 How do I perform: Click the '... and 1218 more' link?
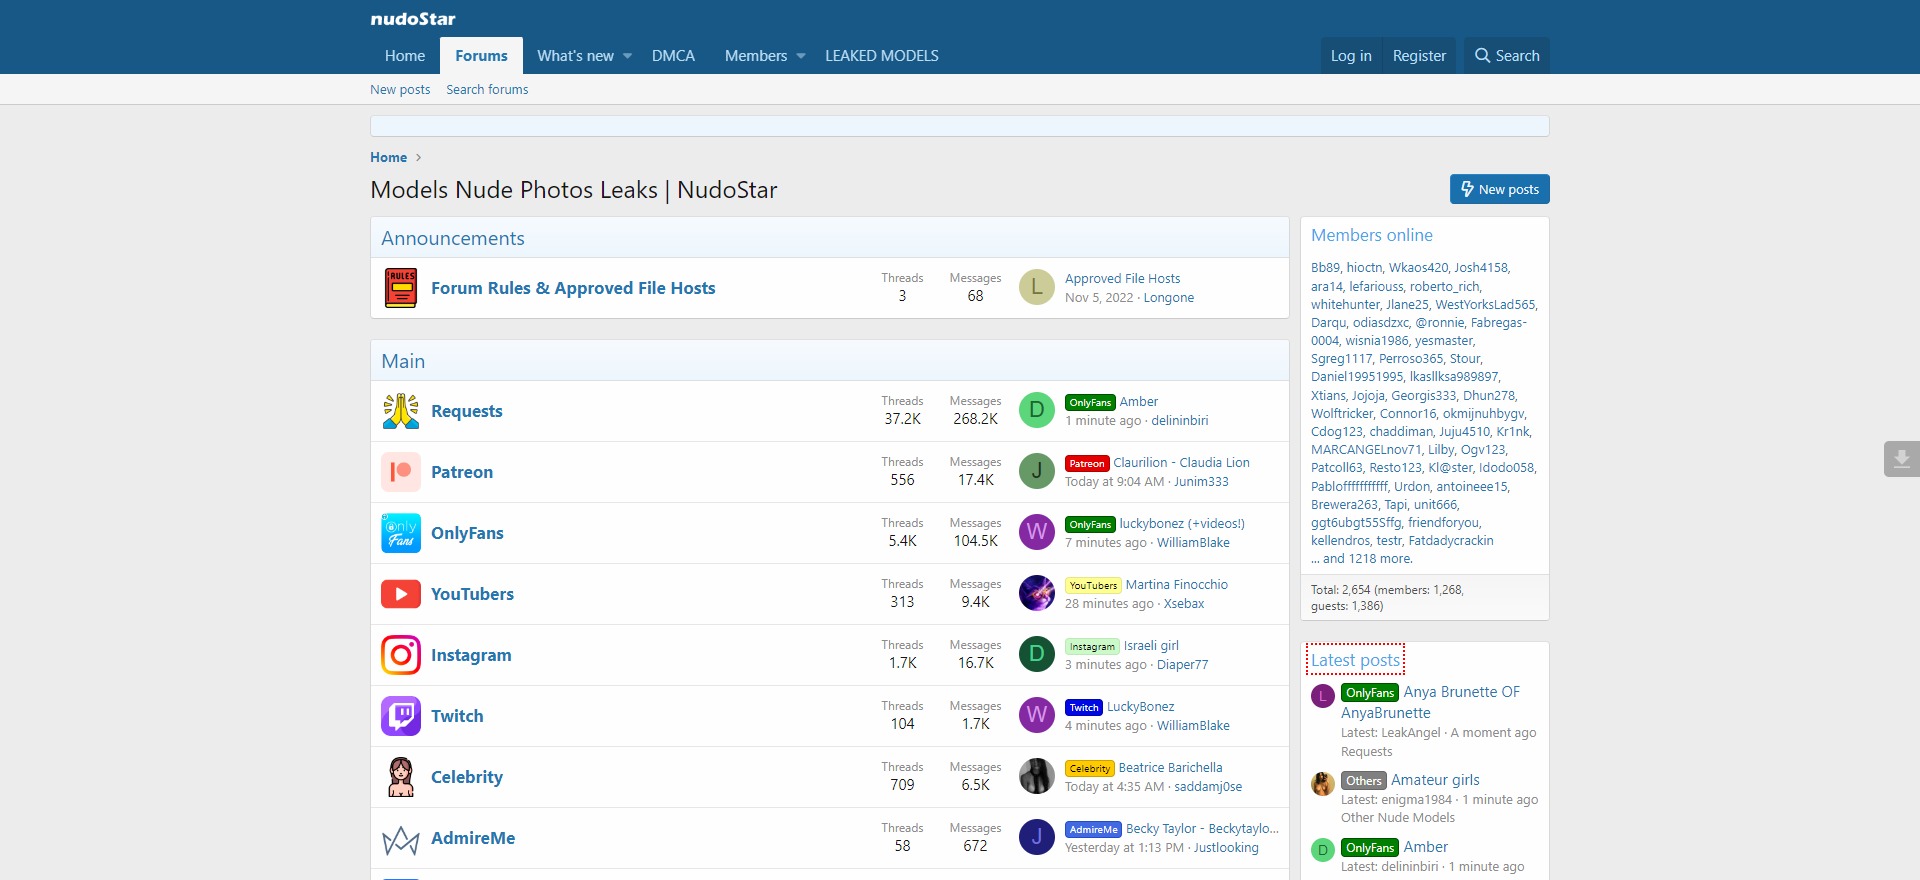[1362, 559]
